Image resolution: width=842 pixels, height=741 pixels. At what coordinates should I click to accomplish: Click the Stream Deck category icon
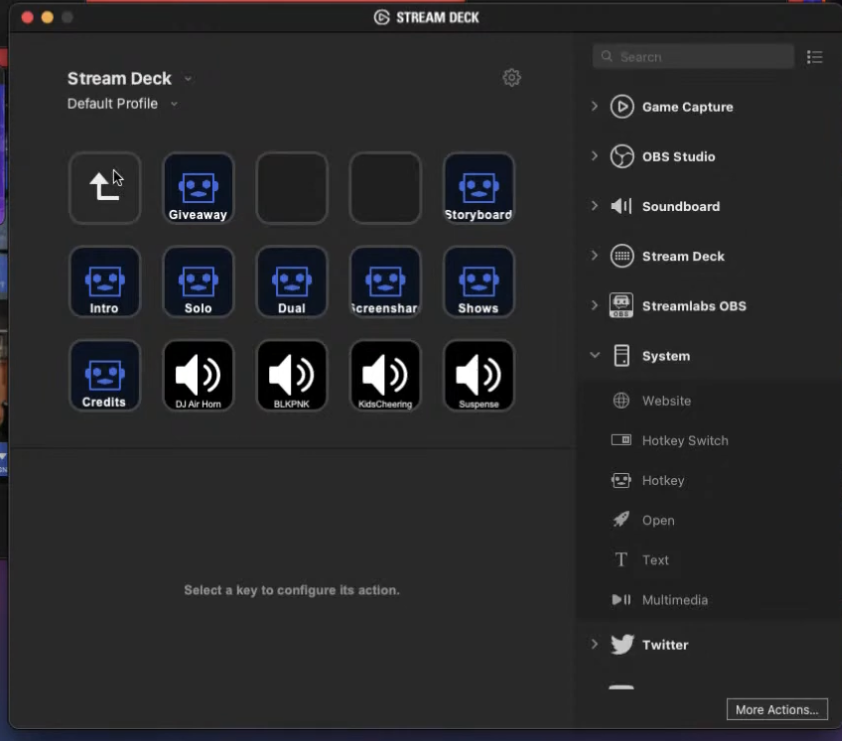[x=622, y=256]
